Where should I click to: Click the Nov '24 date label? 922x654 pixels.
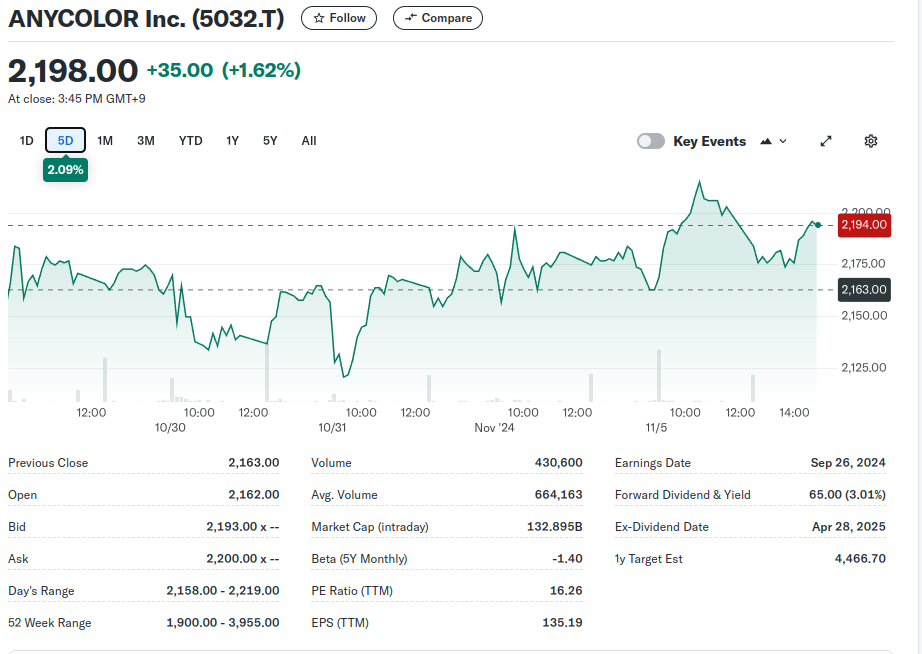click(x=494, y=428)
